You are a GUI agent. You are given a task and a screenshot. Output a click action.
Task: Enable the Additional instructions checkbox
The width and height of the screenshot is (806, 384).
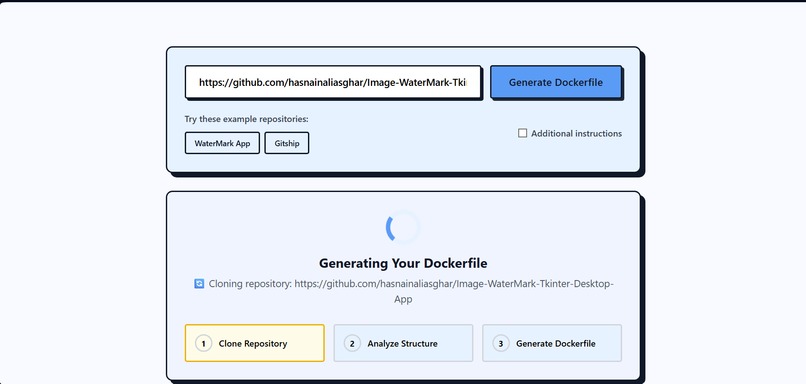pyautogui.click(x=522, y=134)
